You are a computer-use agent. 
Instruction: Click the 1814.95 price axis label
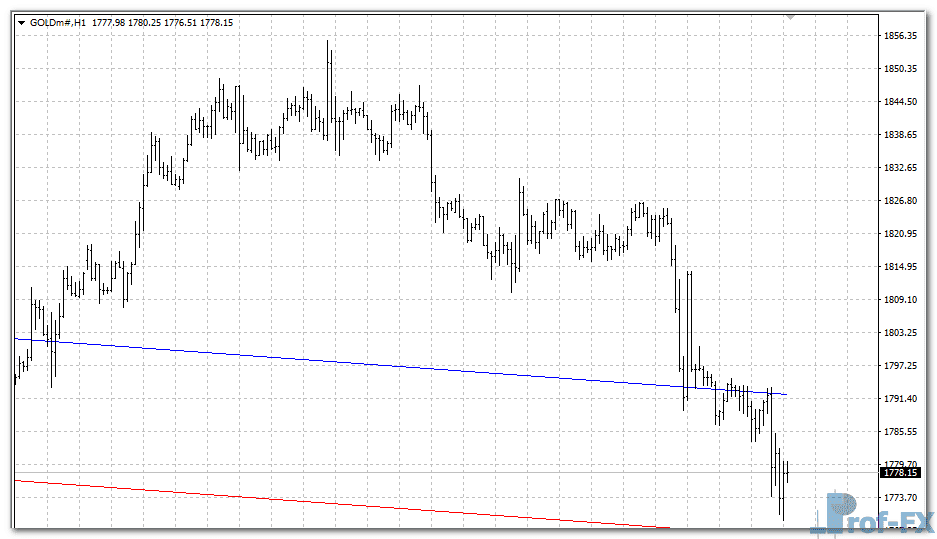coord(901,267)
